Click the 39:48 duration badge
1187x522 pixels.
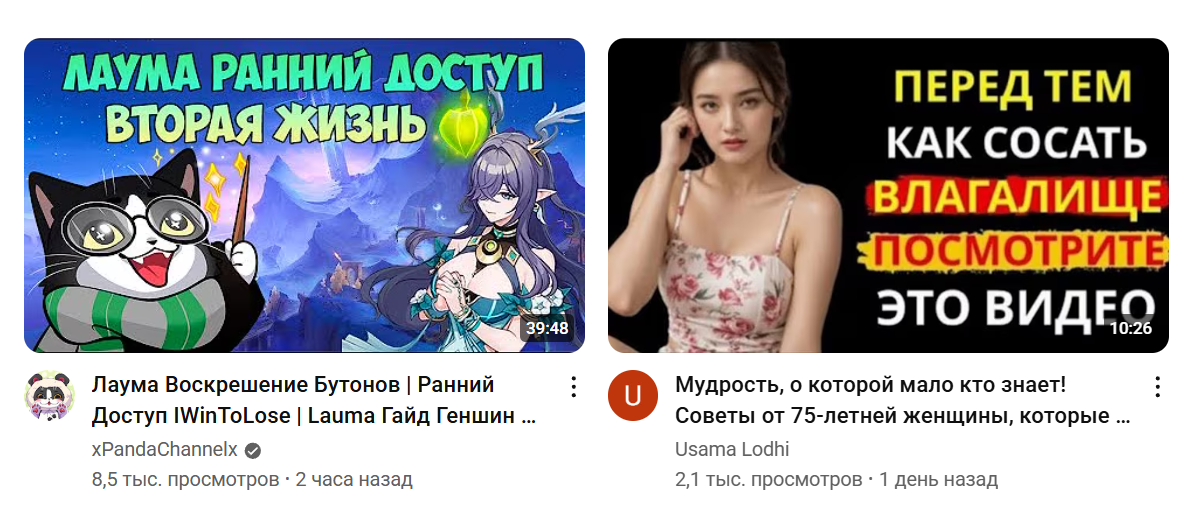(547, 328)
